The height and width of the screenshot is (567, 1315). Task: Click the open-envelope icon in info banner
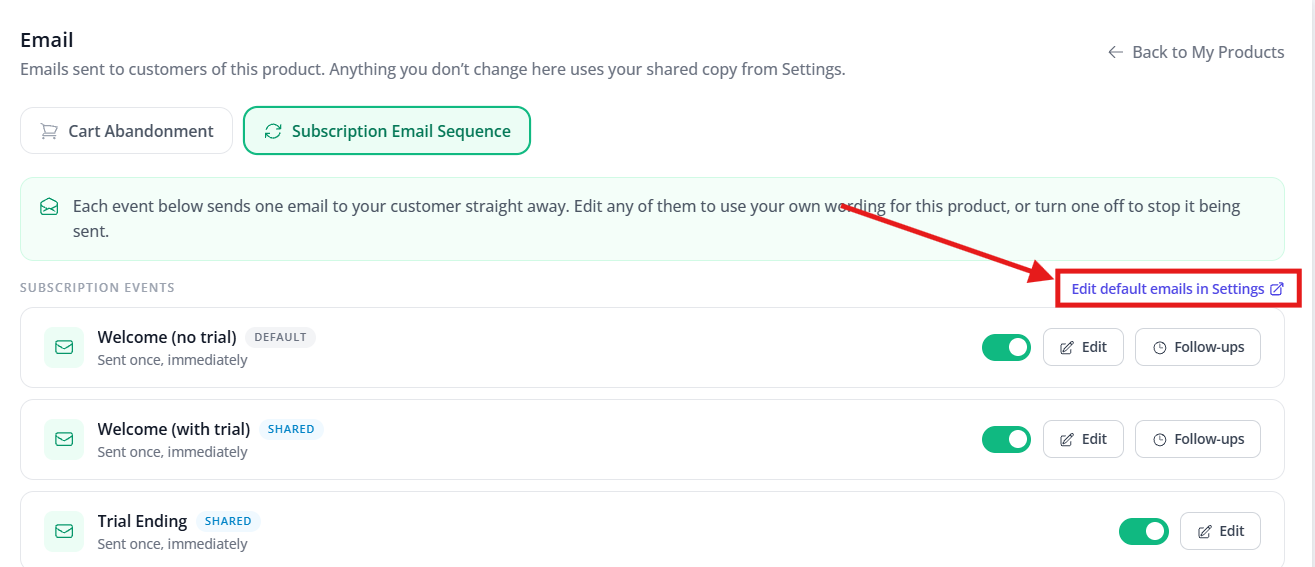[x=49, y=207]
